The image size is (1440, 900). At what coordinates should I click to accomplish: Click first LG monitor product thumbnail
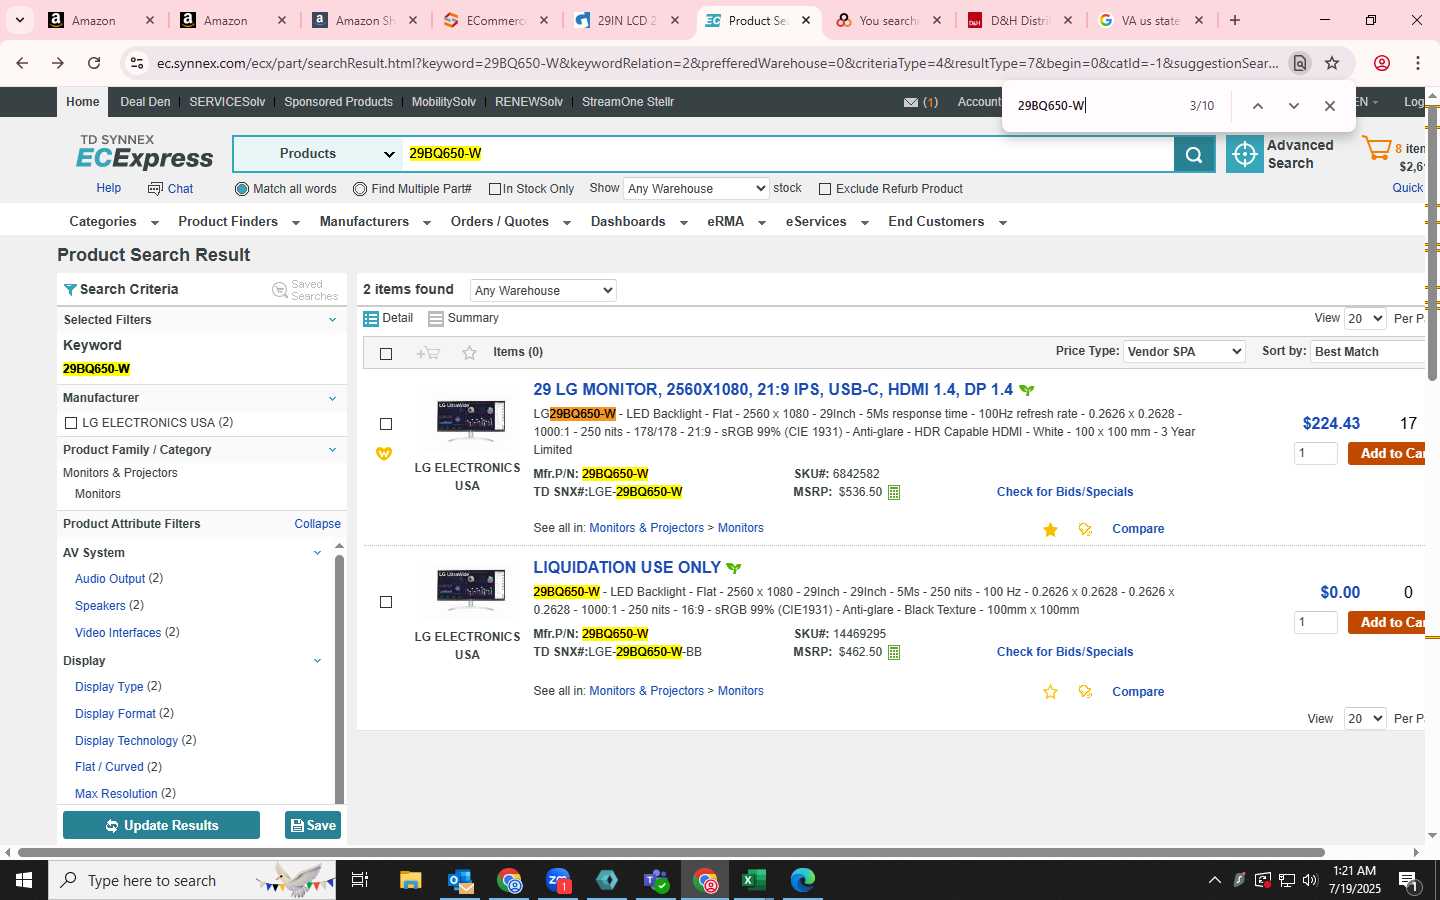(x=471, y=421)
